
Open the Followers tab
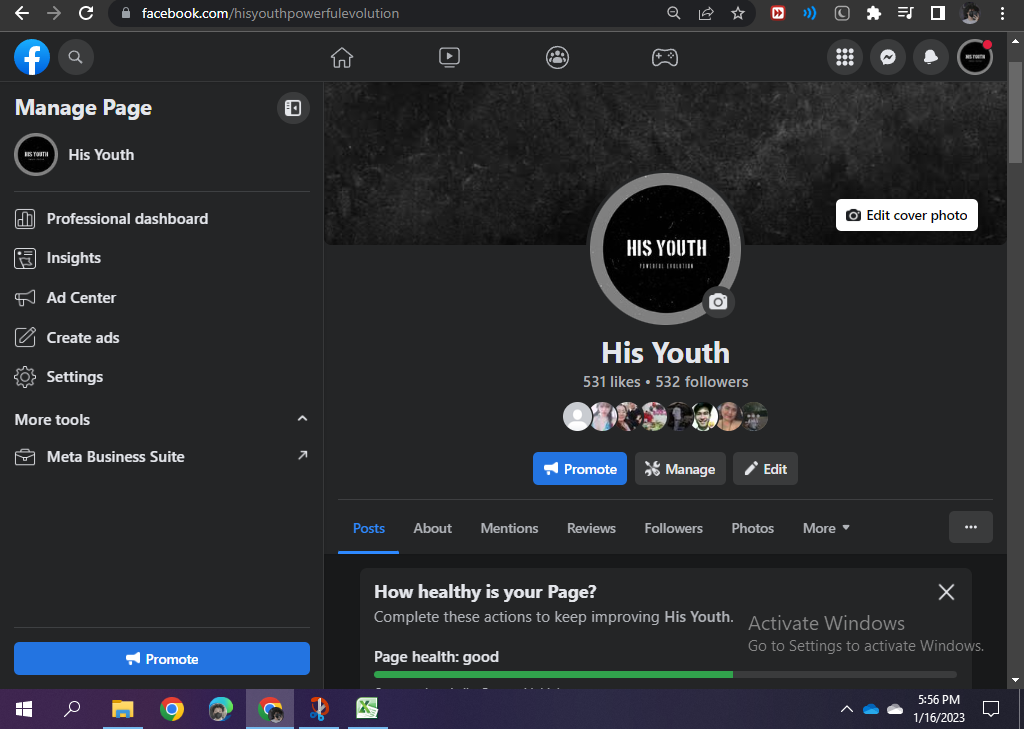pos(673,528)
